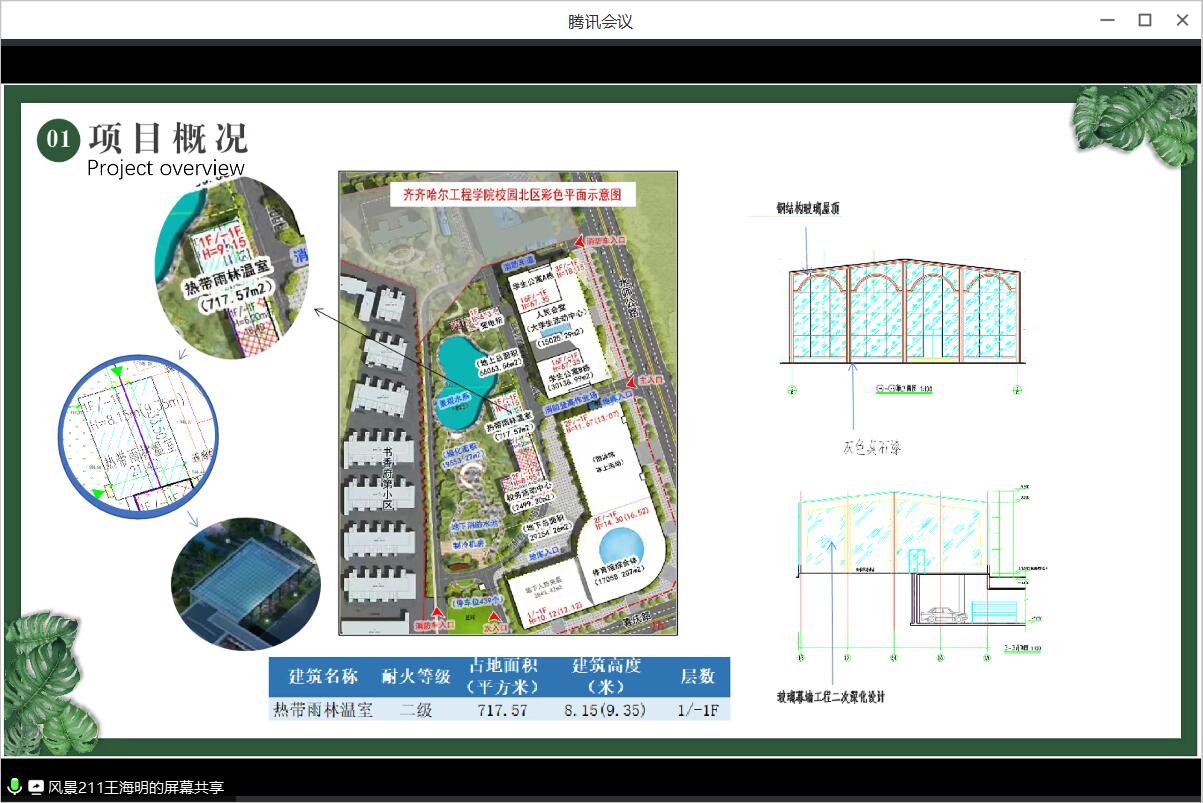
Task: Maximize the Tencent Meeting window
Action: point(1145,20)
